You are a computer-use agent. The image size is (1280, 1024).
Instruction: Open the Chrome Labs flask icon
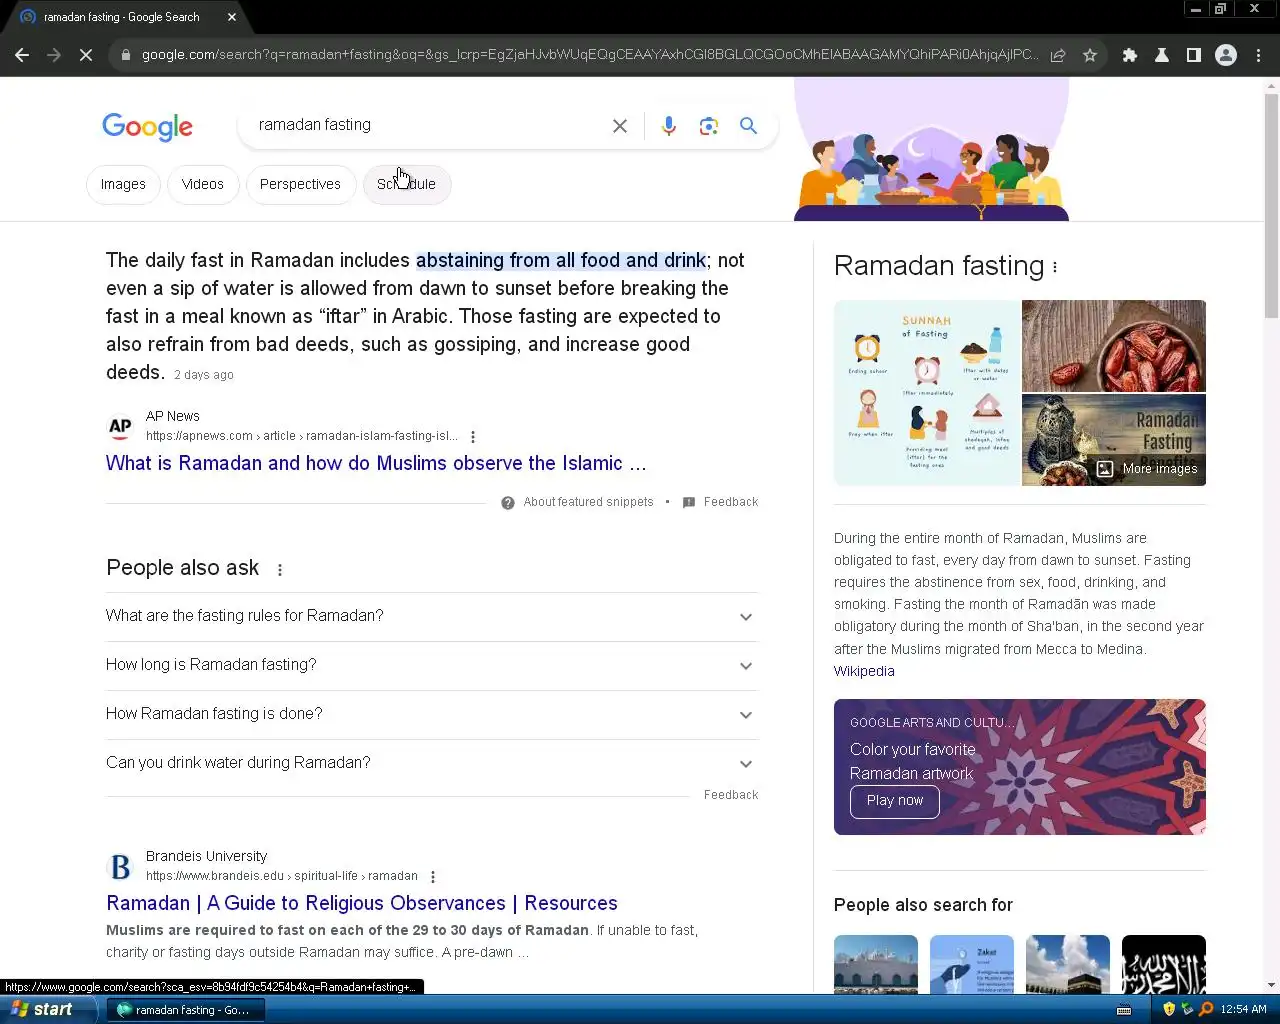tap(1162, 55)
